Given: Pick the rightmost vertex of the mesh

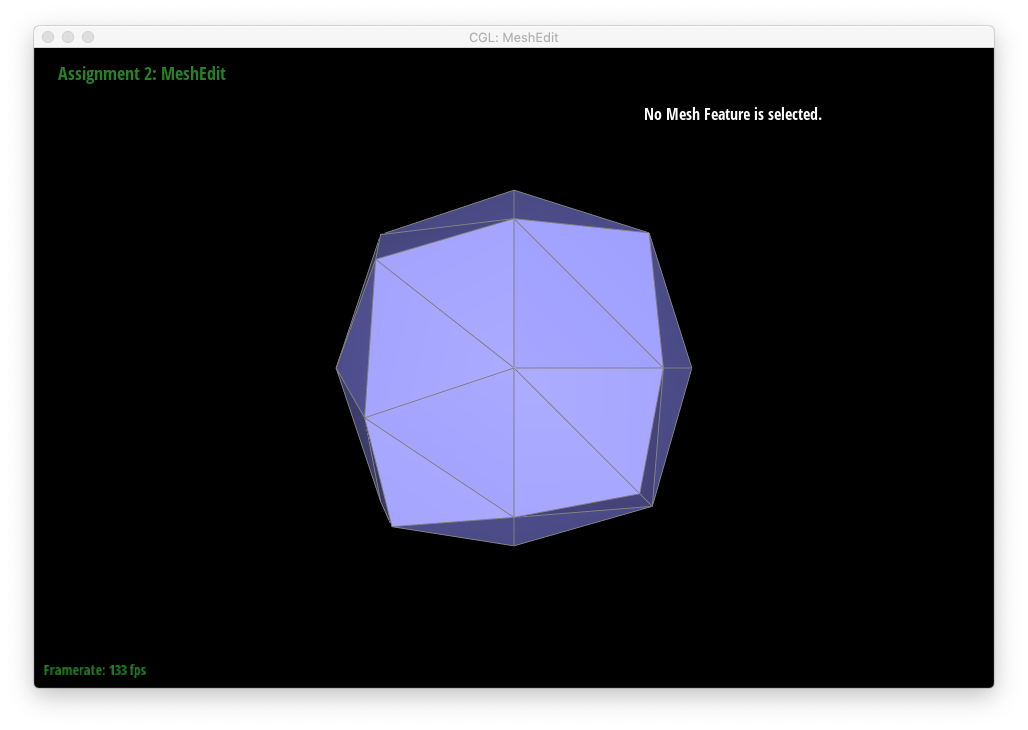Looking at the screenshot, I should [x=691, y=368].
